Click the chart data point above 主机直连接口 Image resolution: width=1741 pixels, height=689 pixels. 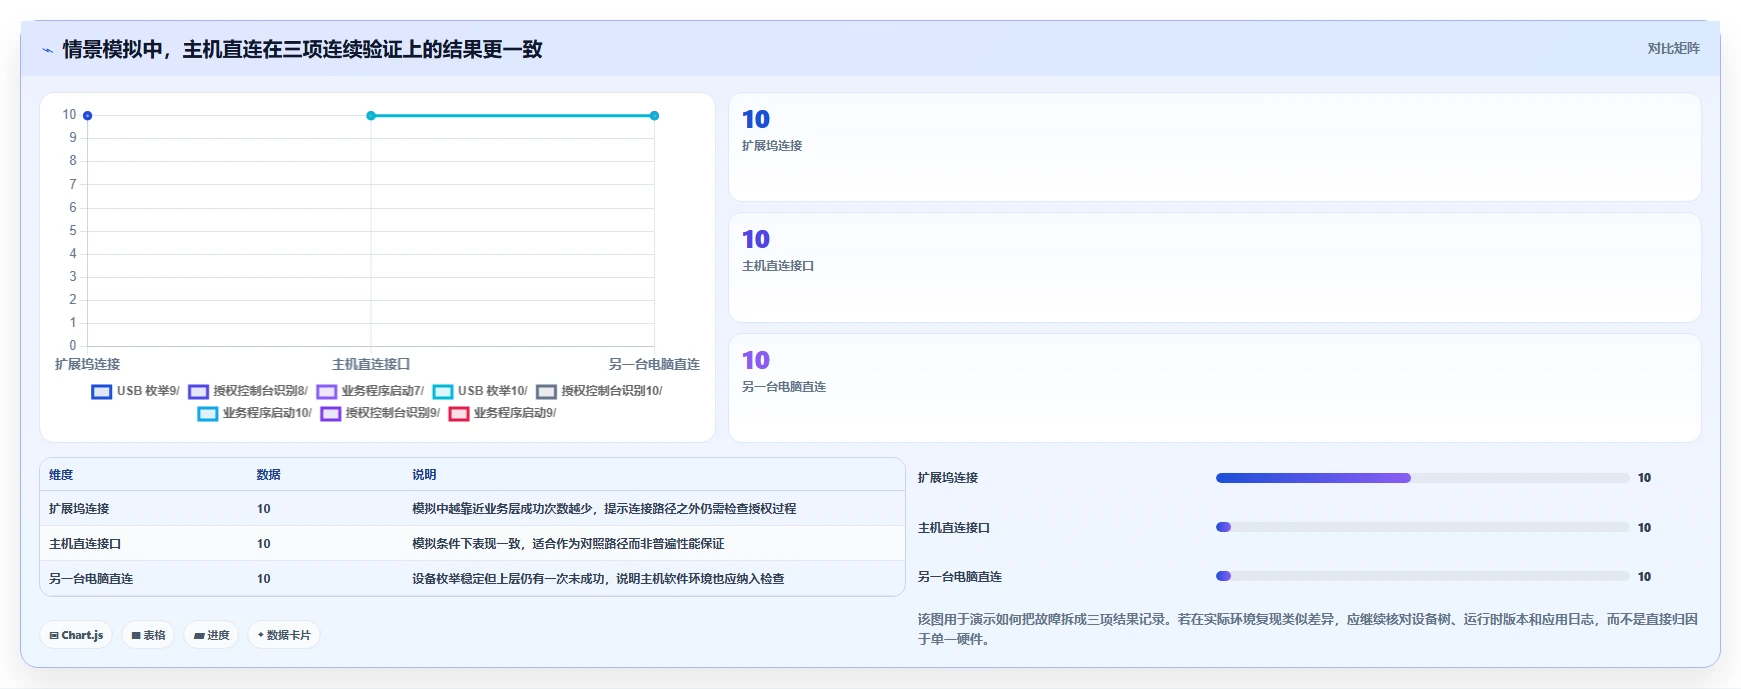point(371,116)
